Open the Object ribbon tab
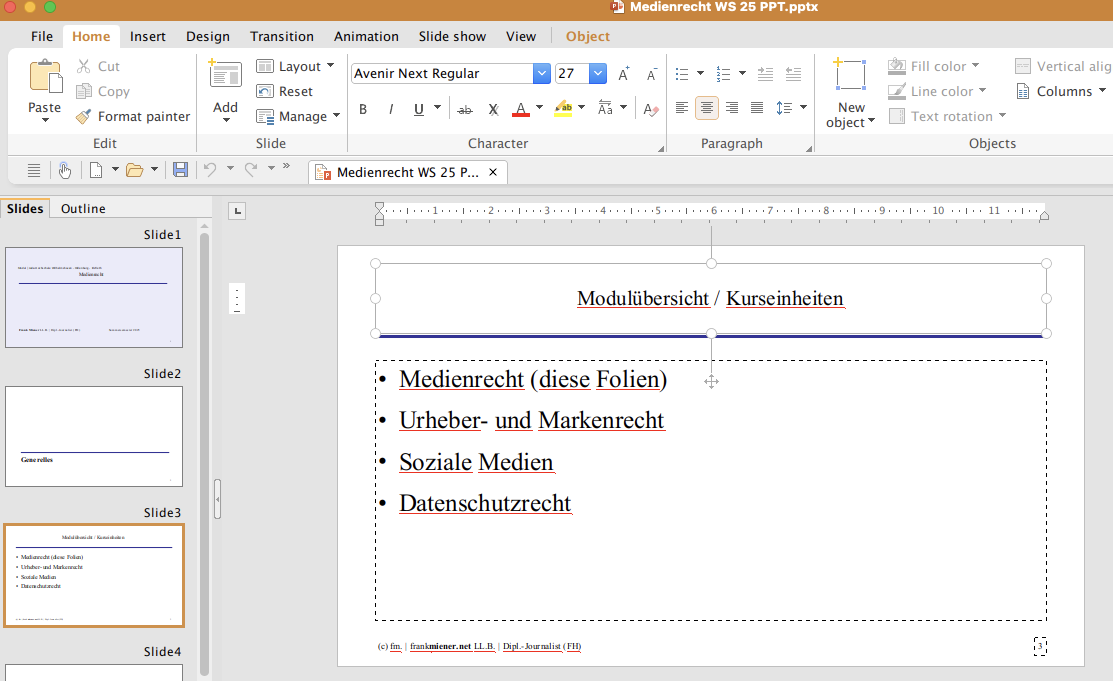1113x681 pixels. (588, 36)
